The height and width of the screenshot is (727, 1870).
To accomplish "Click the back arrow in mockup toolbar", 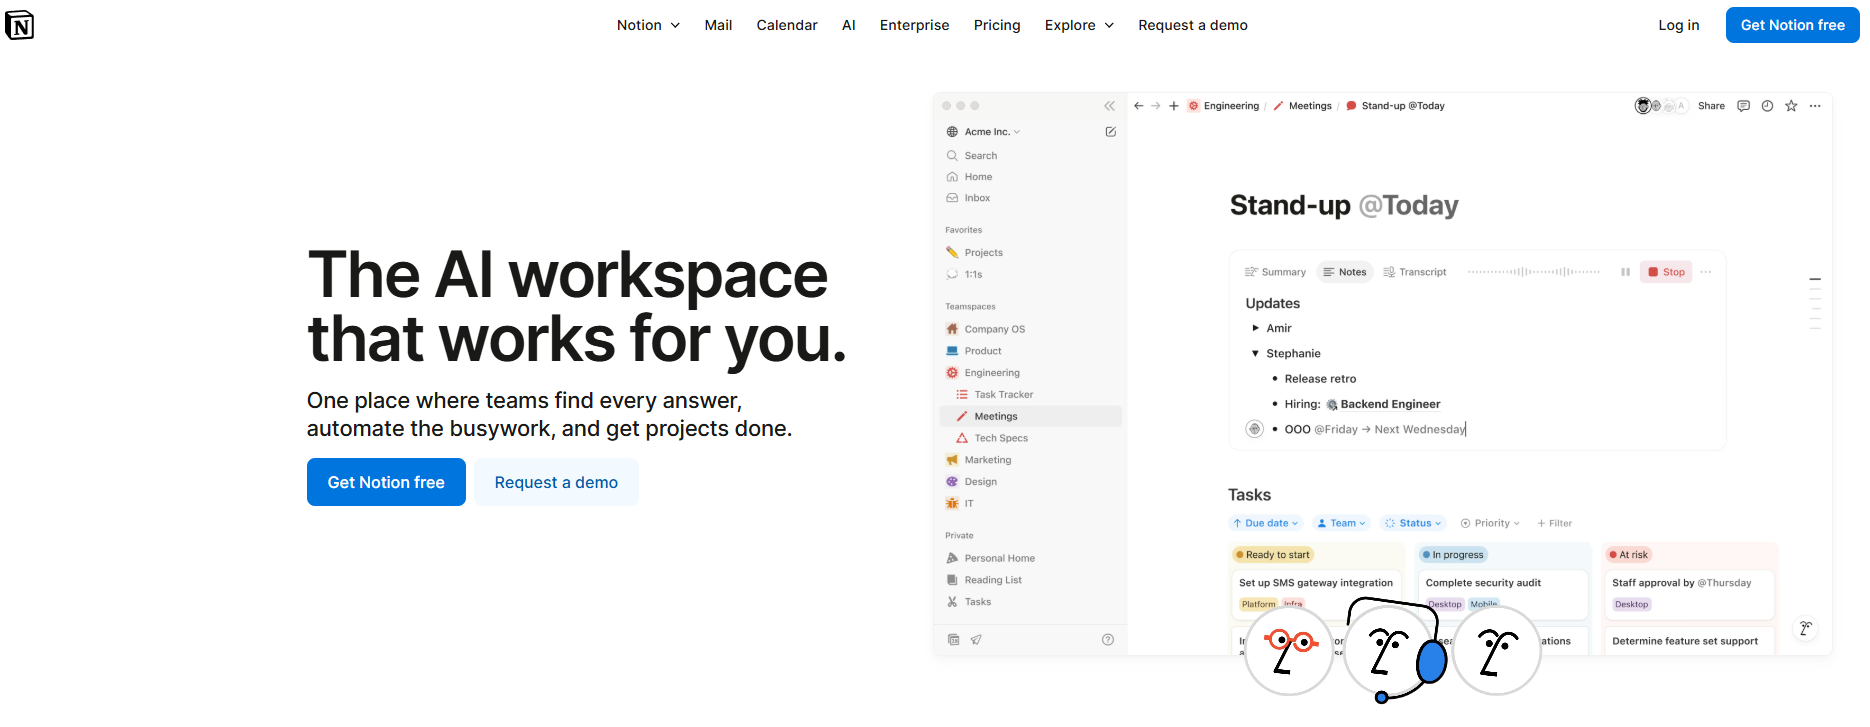I will pyautogui.click(x=1138, y=106).
